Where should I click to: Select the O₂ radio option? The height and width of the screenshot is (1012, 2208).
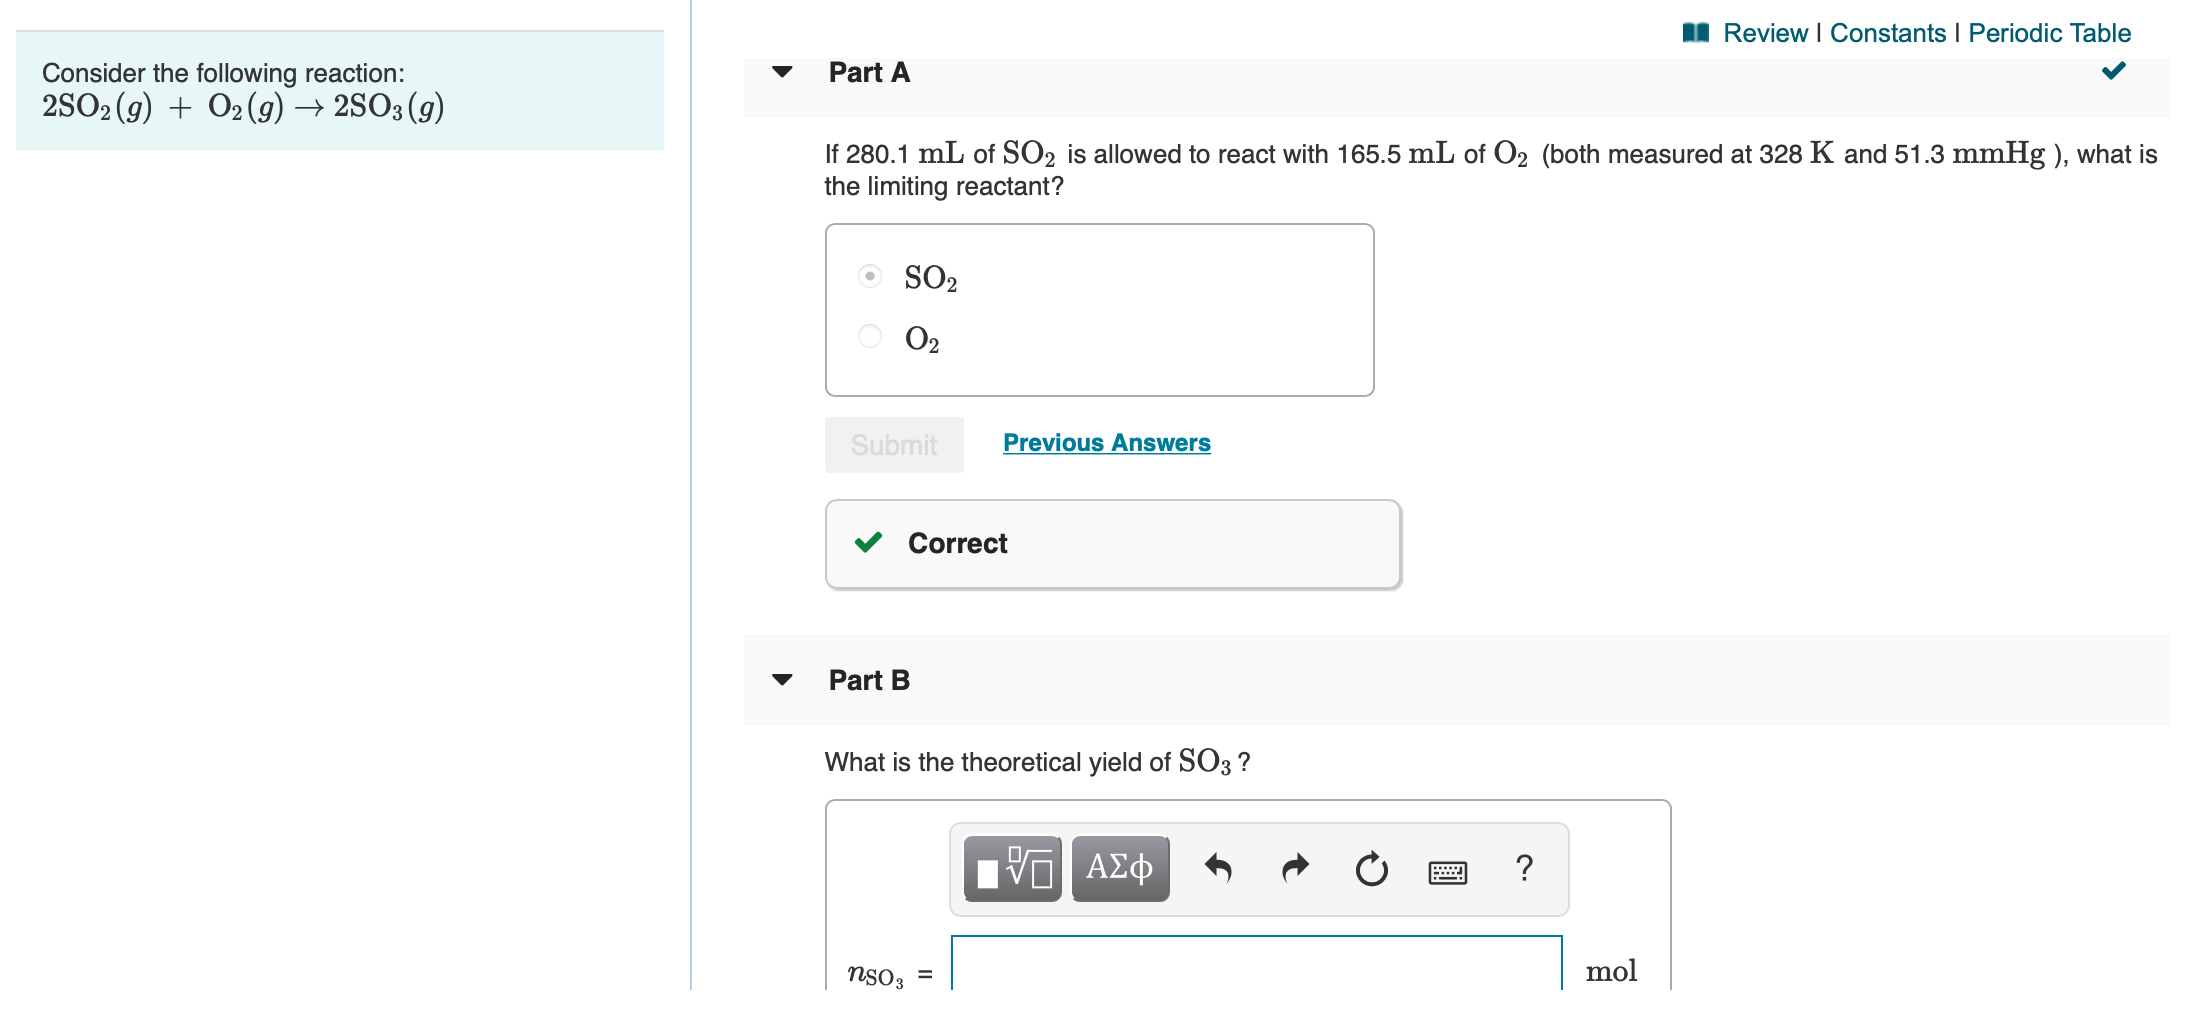point(870,336)
